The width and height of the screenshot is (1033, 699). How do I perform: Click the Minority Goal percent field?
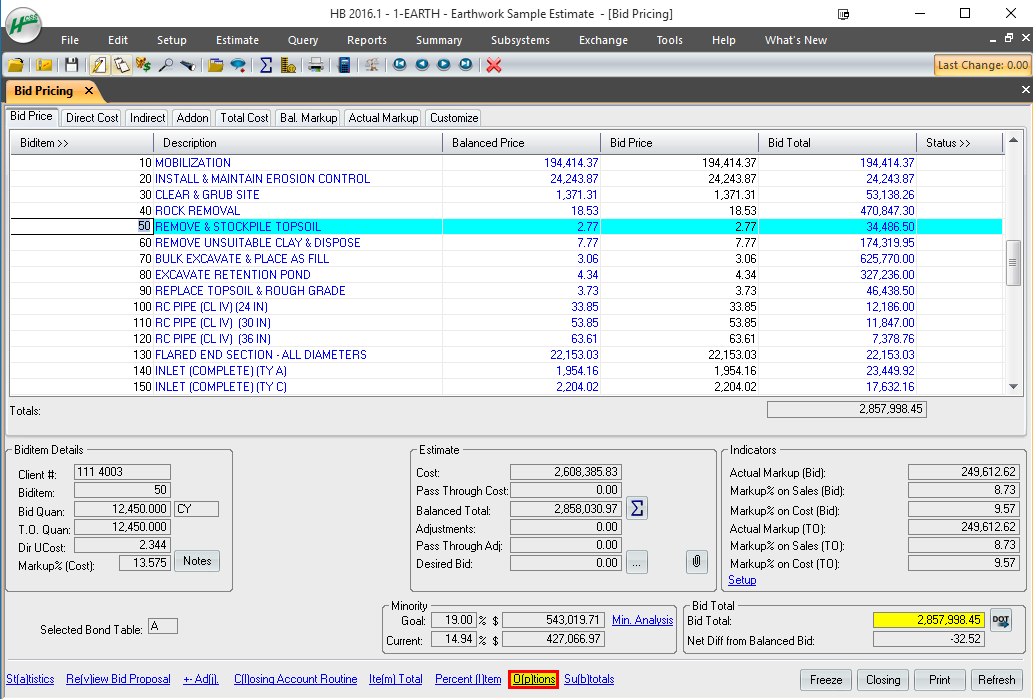pyautogui.click(x=453, y=620)
